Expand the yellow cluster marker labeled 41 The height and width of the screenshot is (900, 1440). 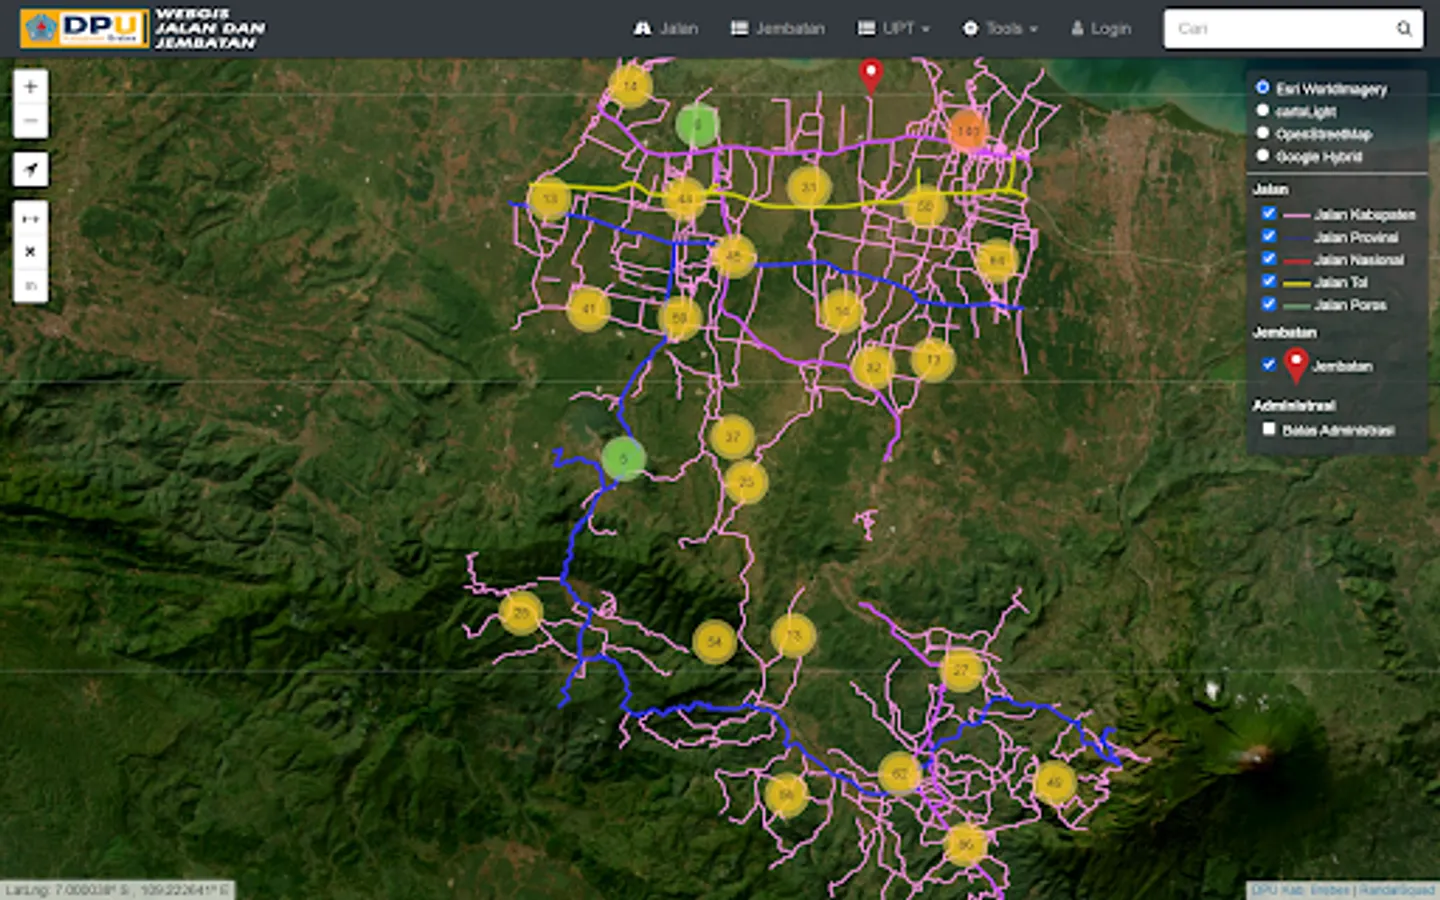(x=588, y=309)
